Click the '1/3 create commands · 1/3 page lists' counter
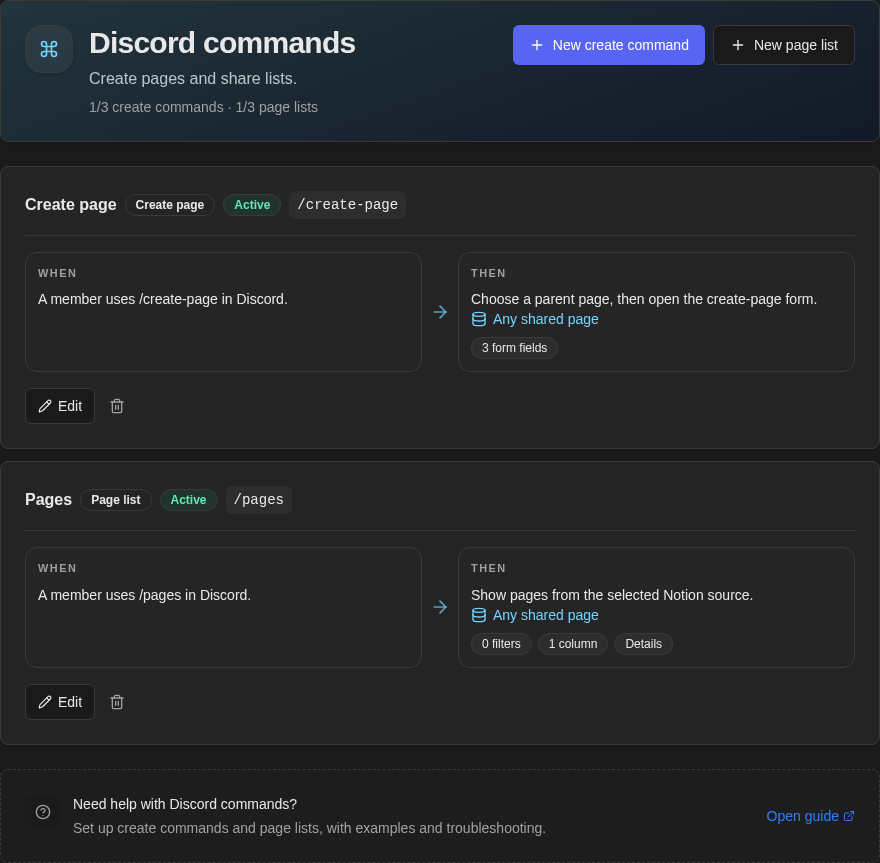Image resolution: width=880 pixels, height=863 pixels. tap(203, 107)
